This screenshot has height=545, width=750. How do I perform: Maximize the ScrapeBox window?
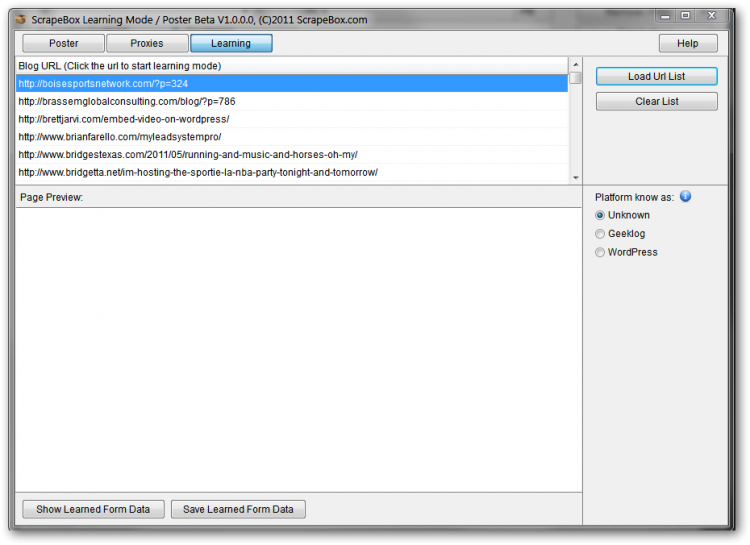tap(685, 16)
